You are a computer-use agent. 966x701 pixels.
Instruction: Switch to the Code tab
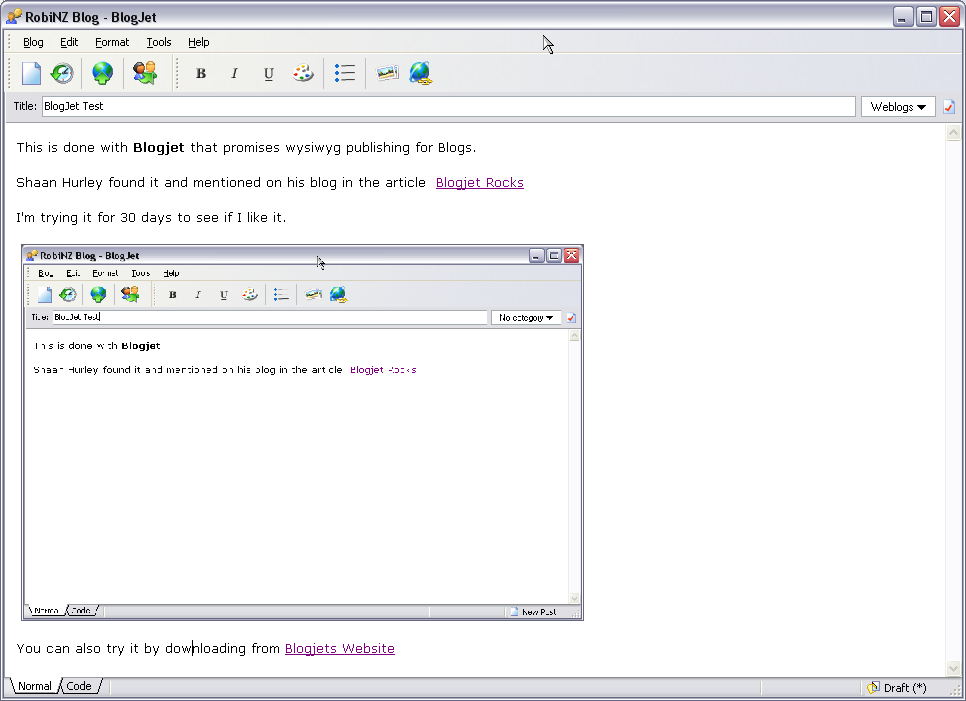tap(79, 686)
